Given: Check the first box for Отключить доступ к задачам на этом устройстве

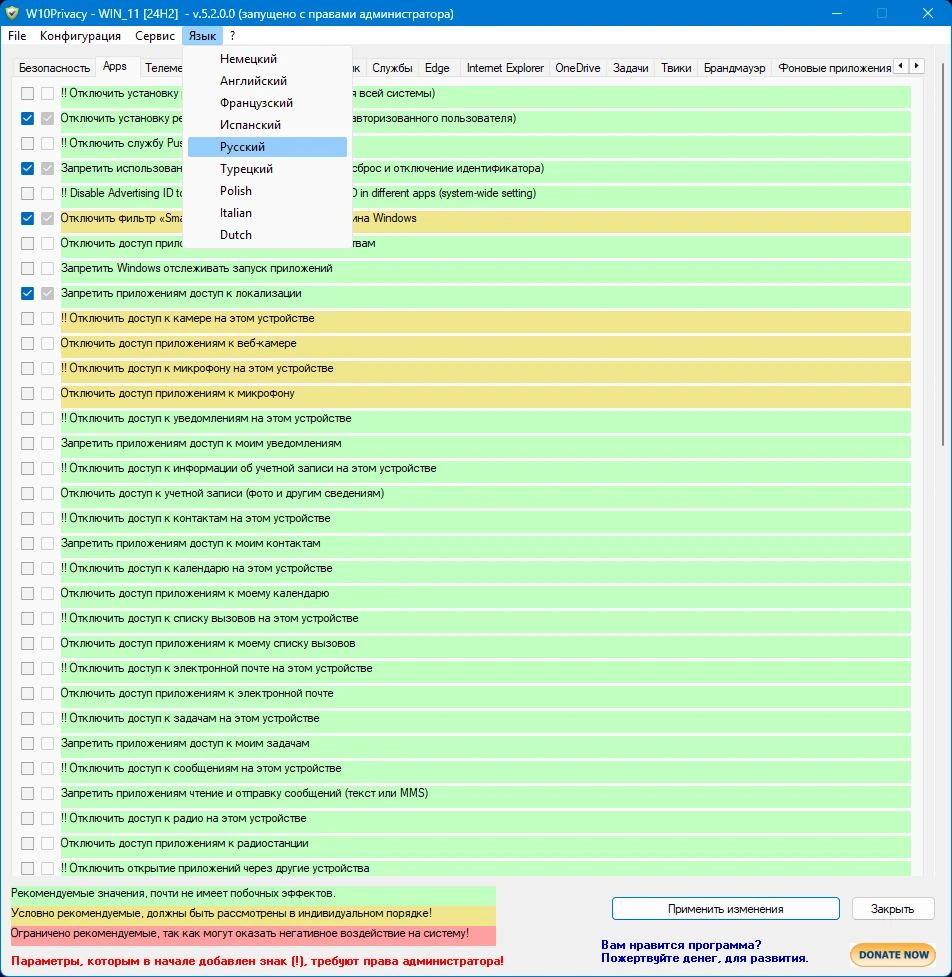Looking at the screenshot, I should coord(27,718).
